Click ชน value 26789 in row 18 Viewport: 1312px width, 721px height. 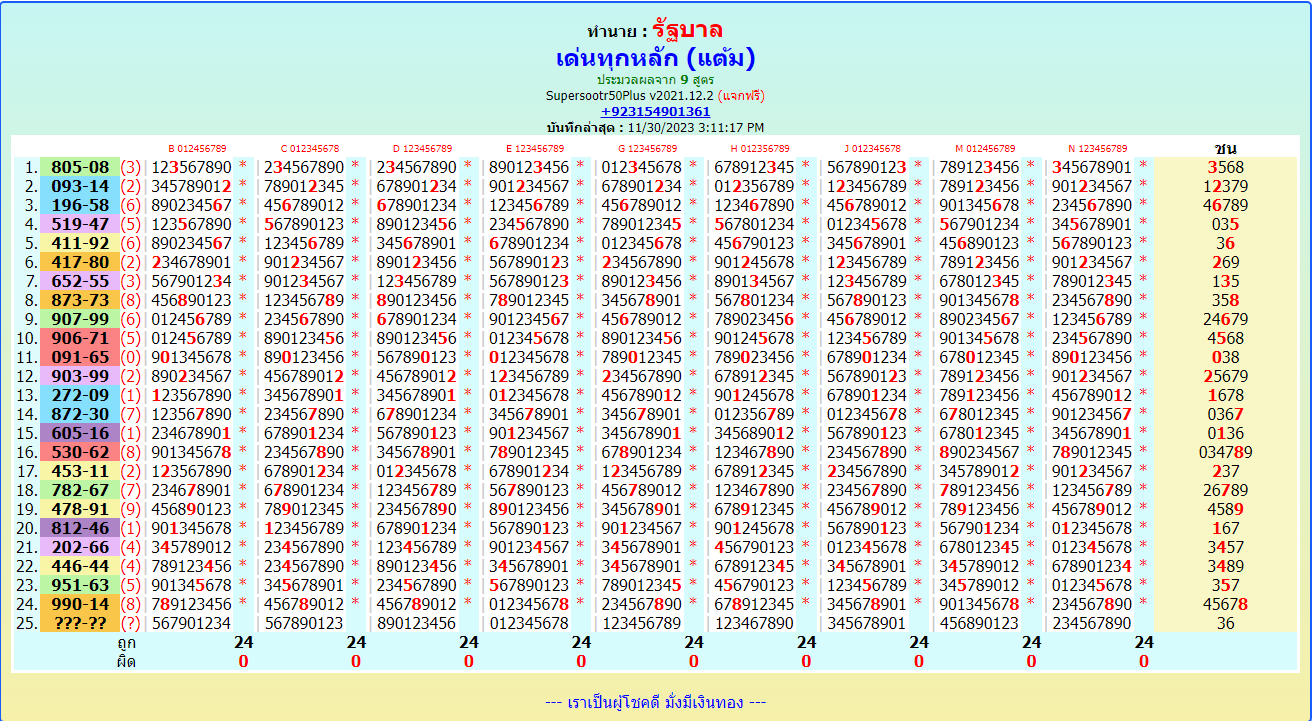(x=1225, y=490)
